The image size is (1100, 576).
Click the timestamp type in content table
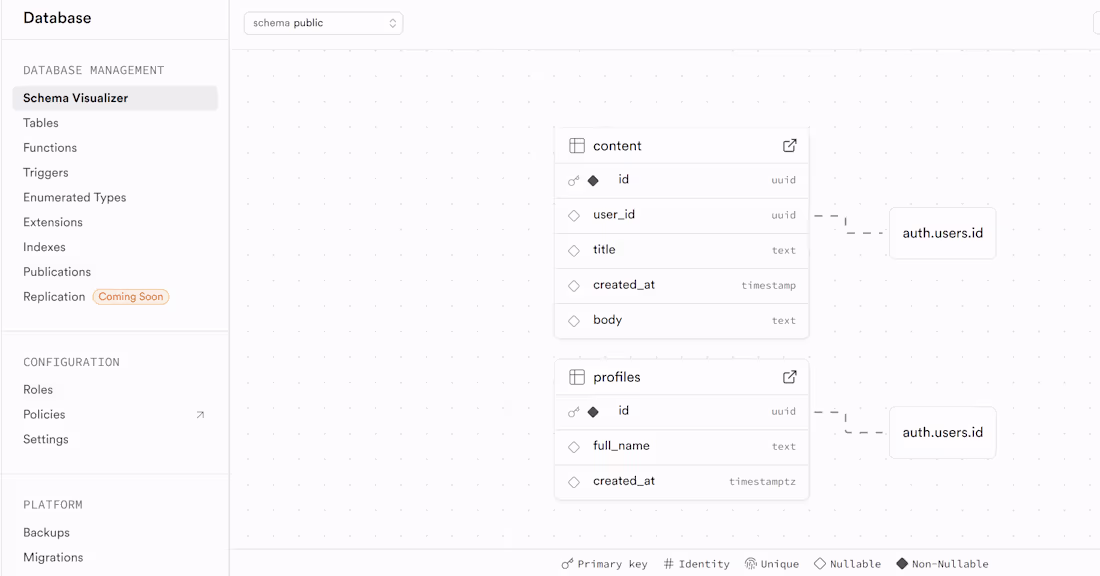(769, 286)
